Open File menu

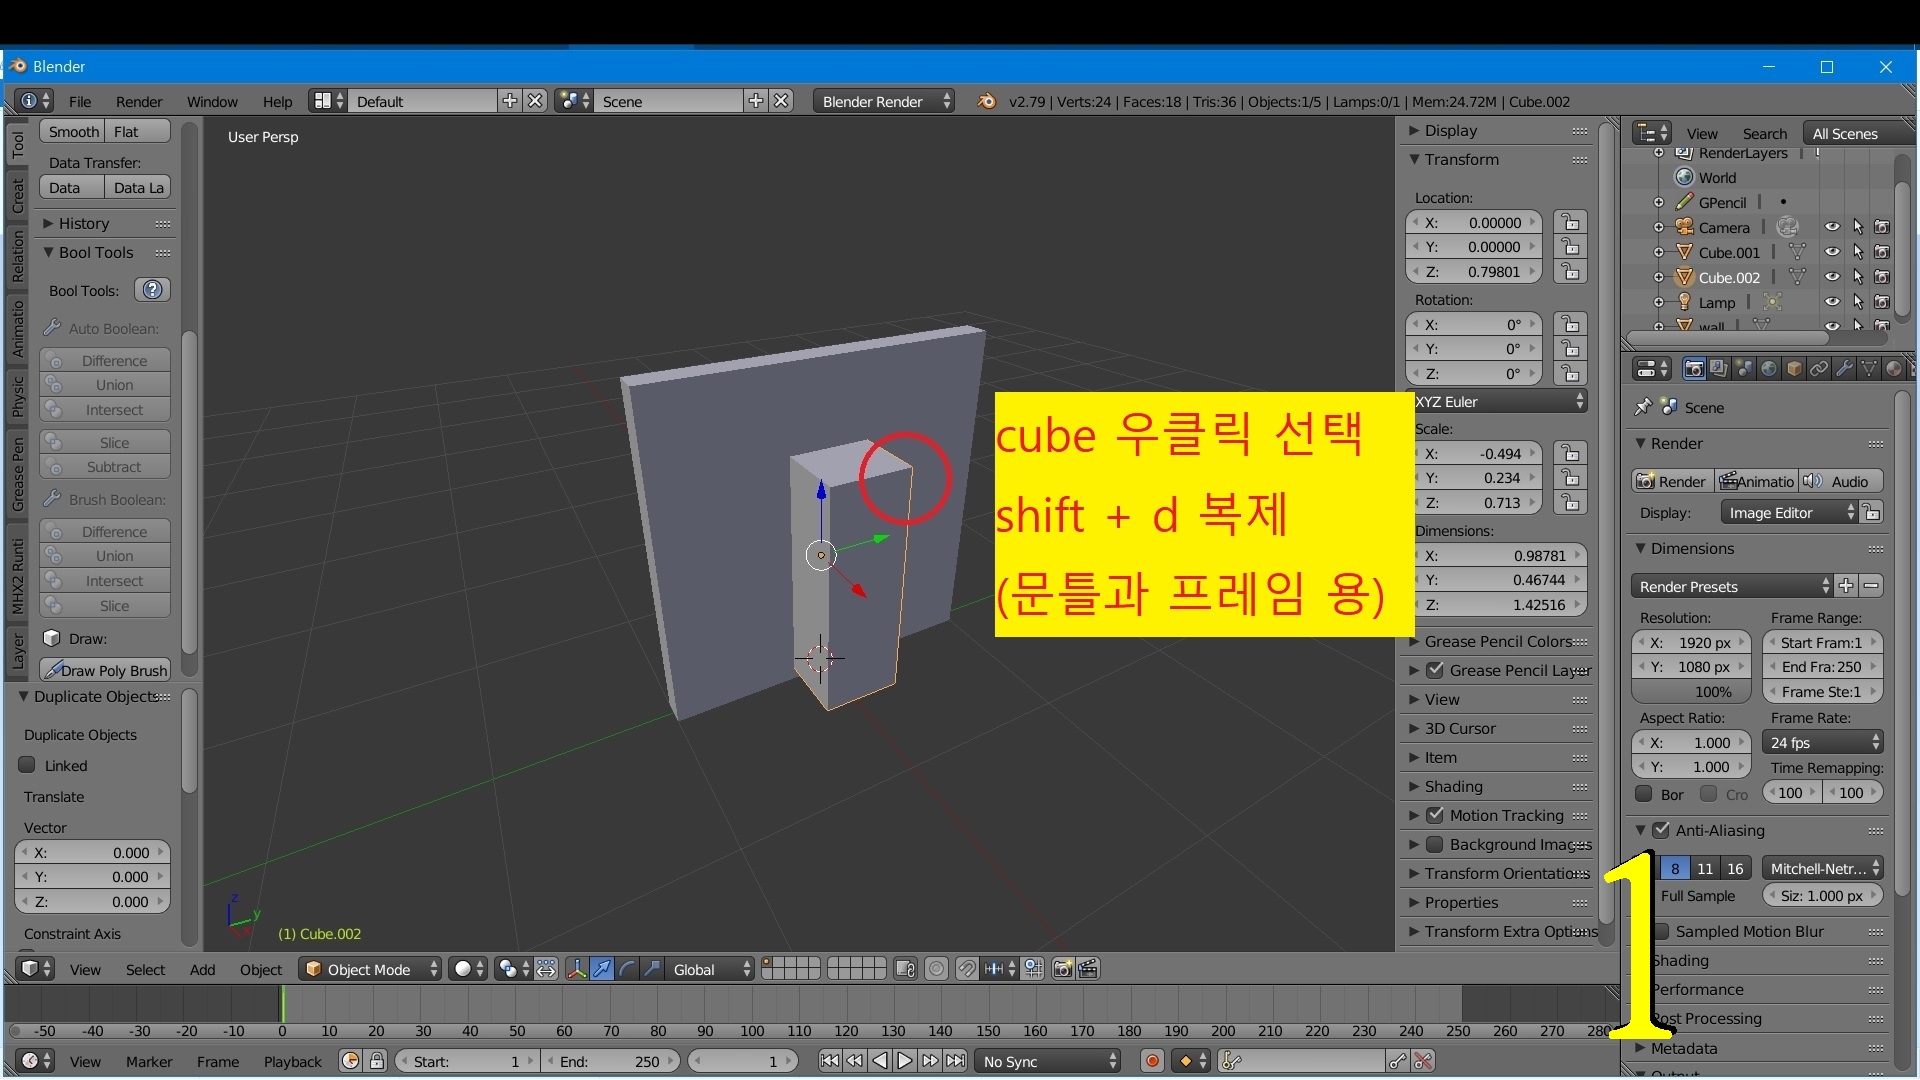80,101
